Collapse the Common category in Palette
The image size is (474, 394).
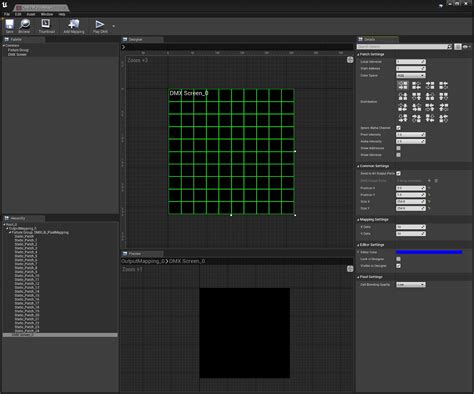point(4,46)
